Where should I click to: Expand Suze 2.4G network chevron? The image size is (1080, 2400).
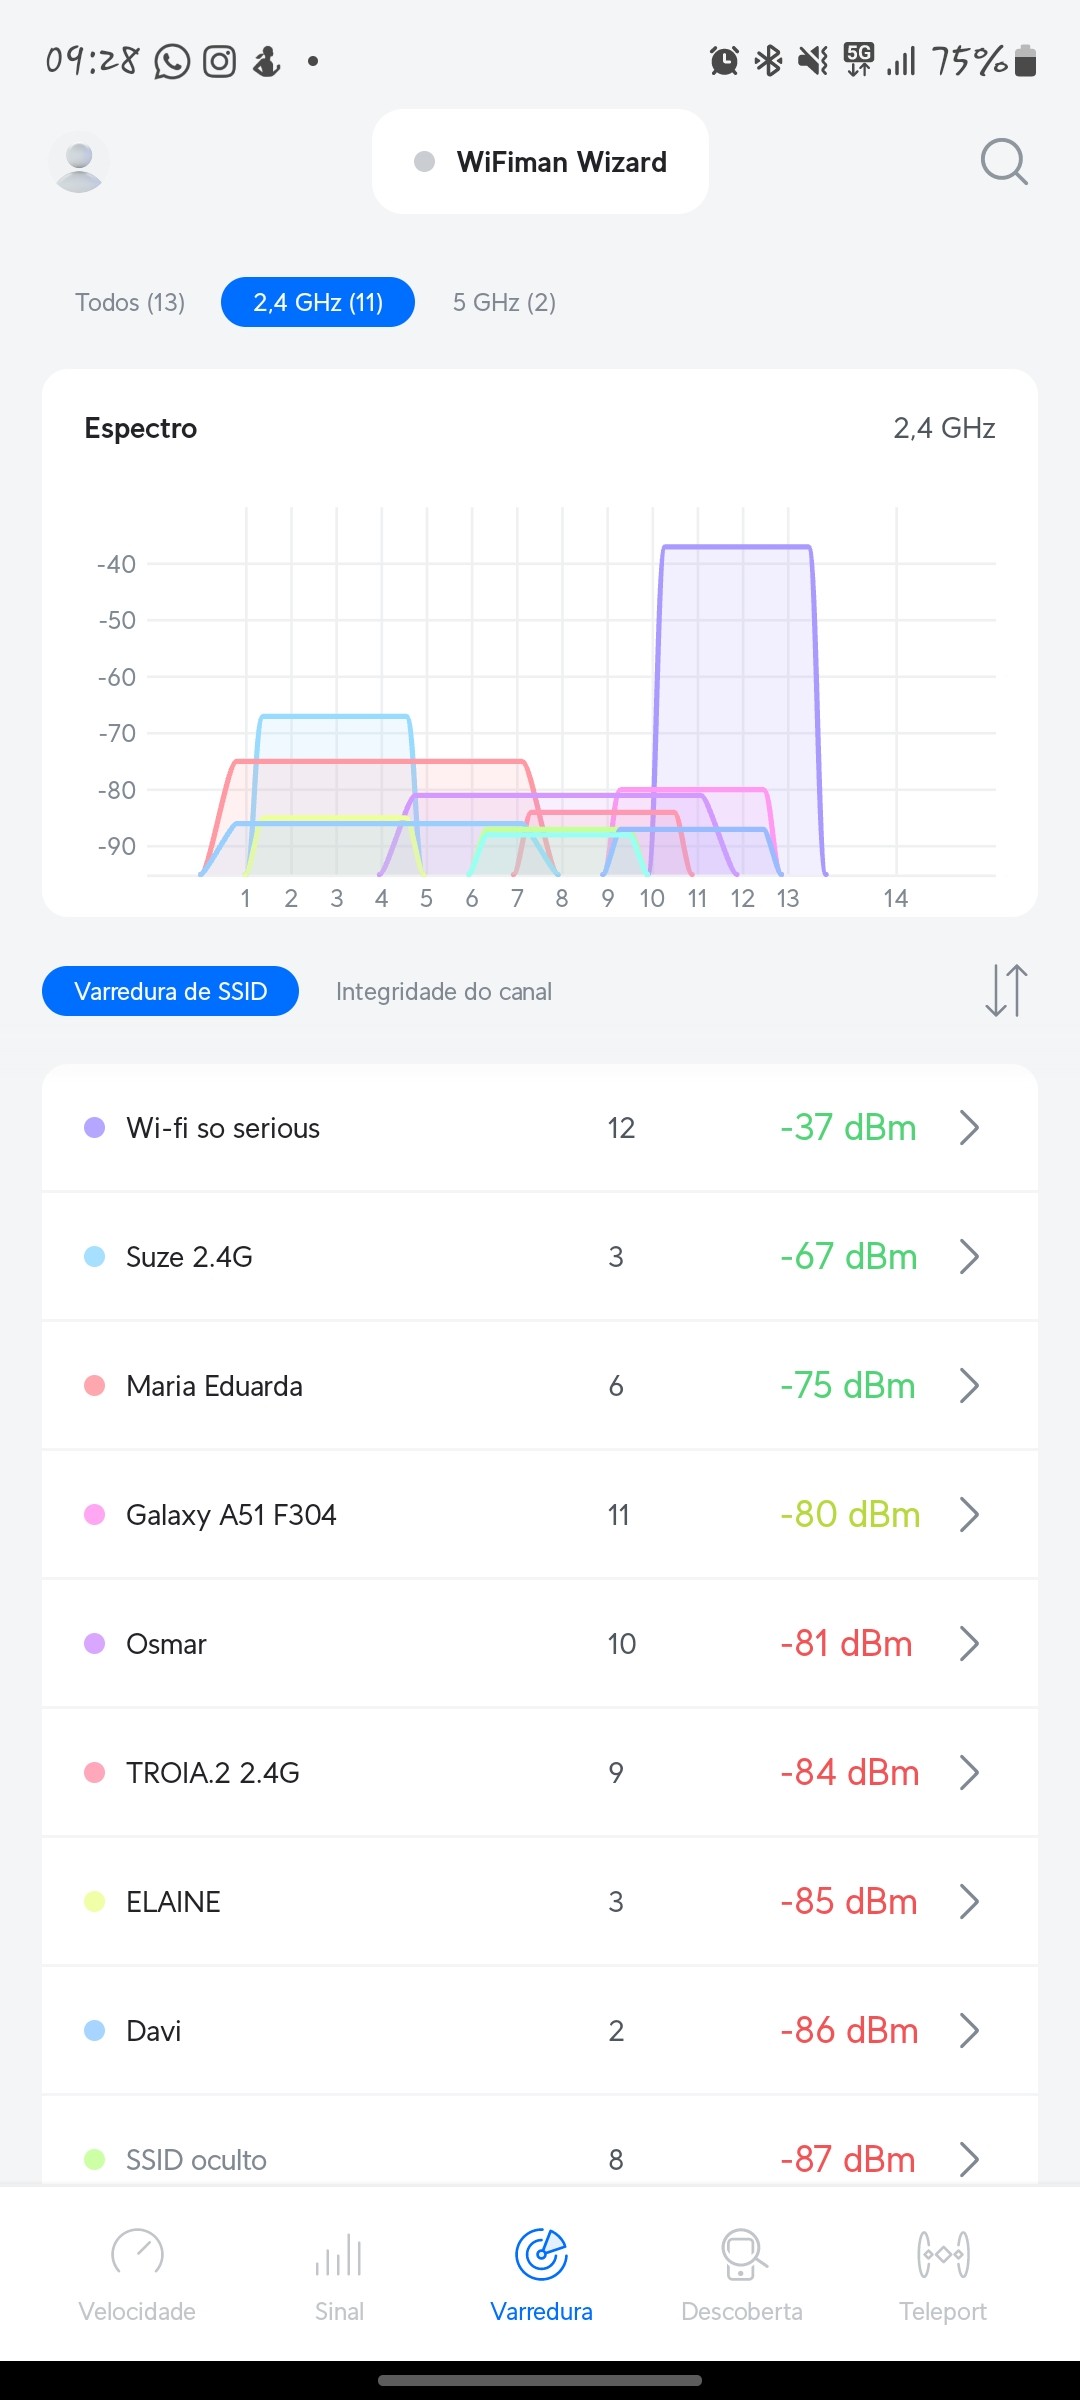point(968,1257)
